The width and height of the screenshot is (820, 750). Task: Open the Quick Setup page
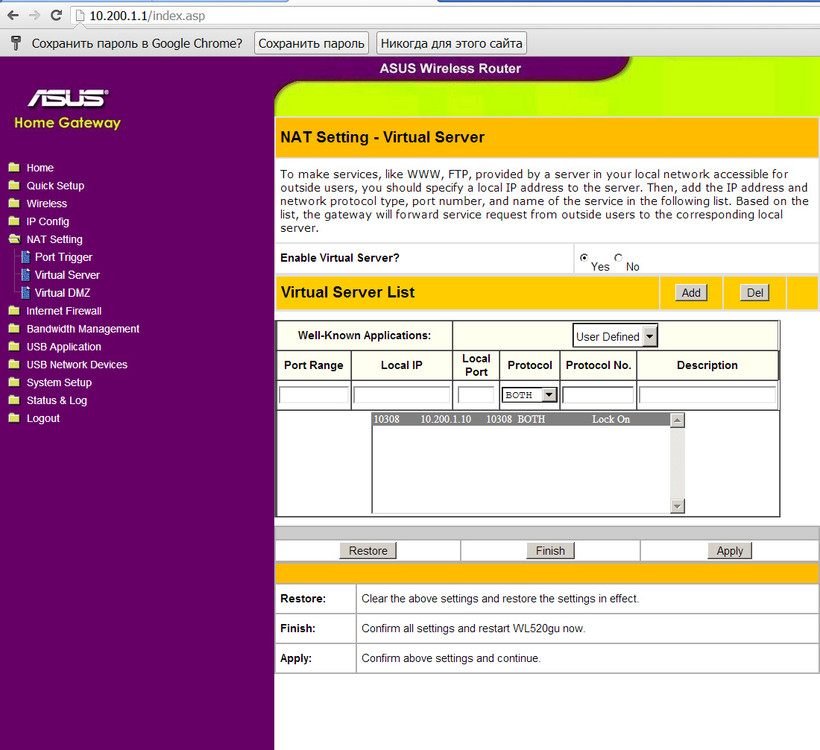[x=55, y=185]
